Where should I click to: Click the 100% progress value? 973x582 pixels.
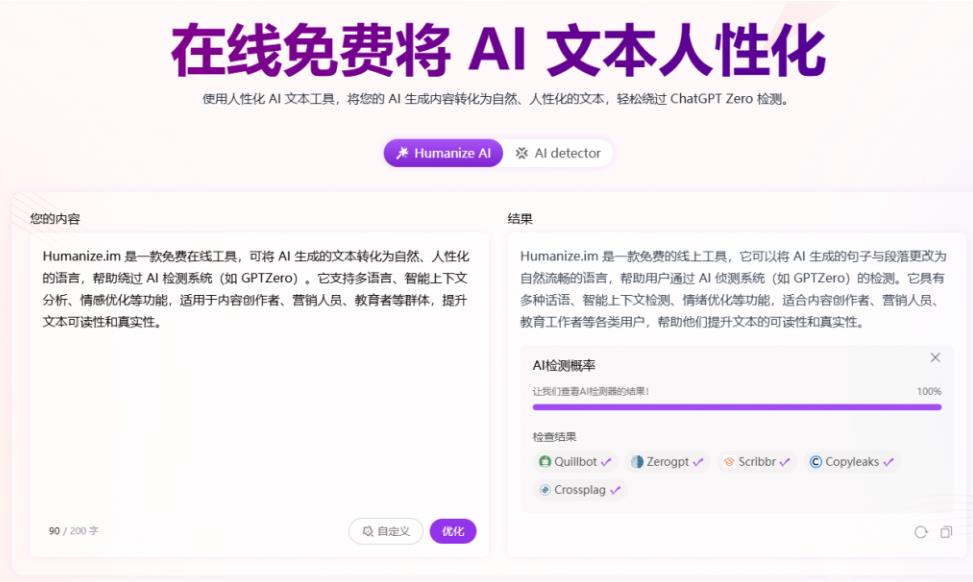click(929, 391)
